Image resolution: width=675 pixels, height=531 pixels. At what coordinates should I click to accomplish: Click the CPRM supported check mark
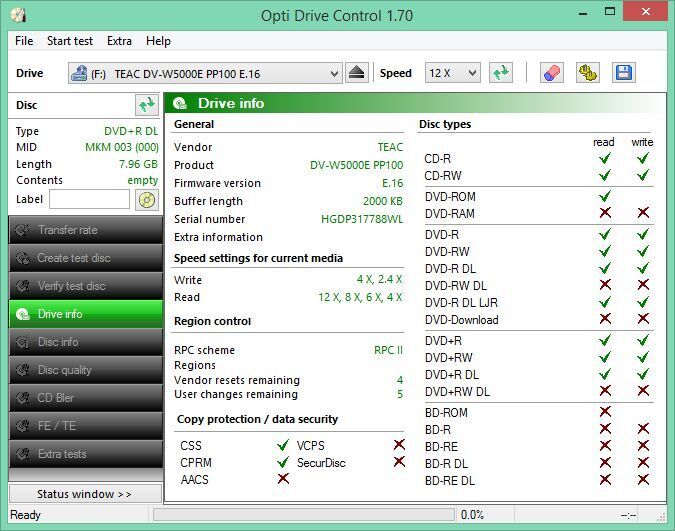coord(283,462)
